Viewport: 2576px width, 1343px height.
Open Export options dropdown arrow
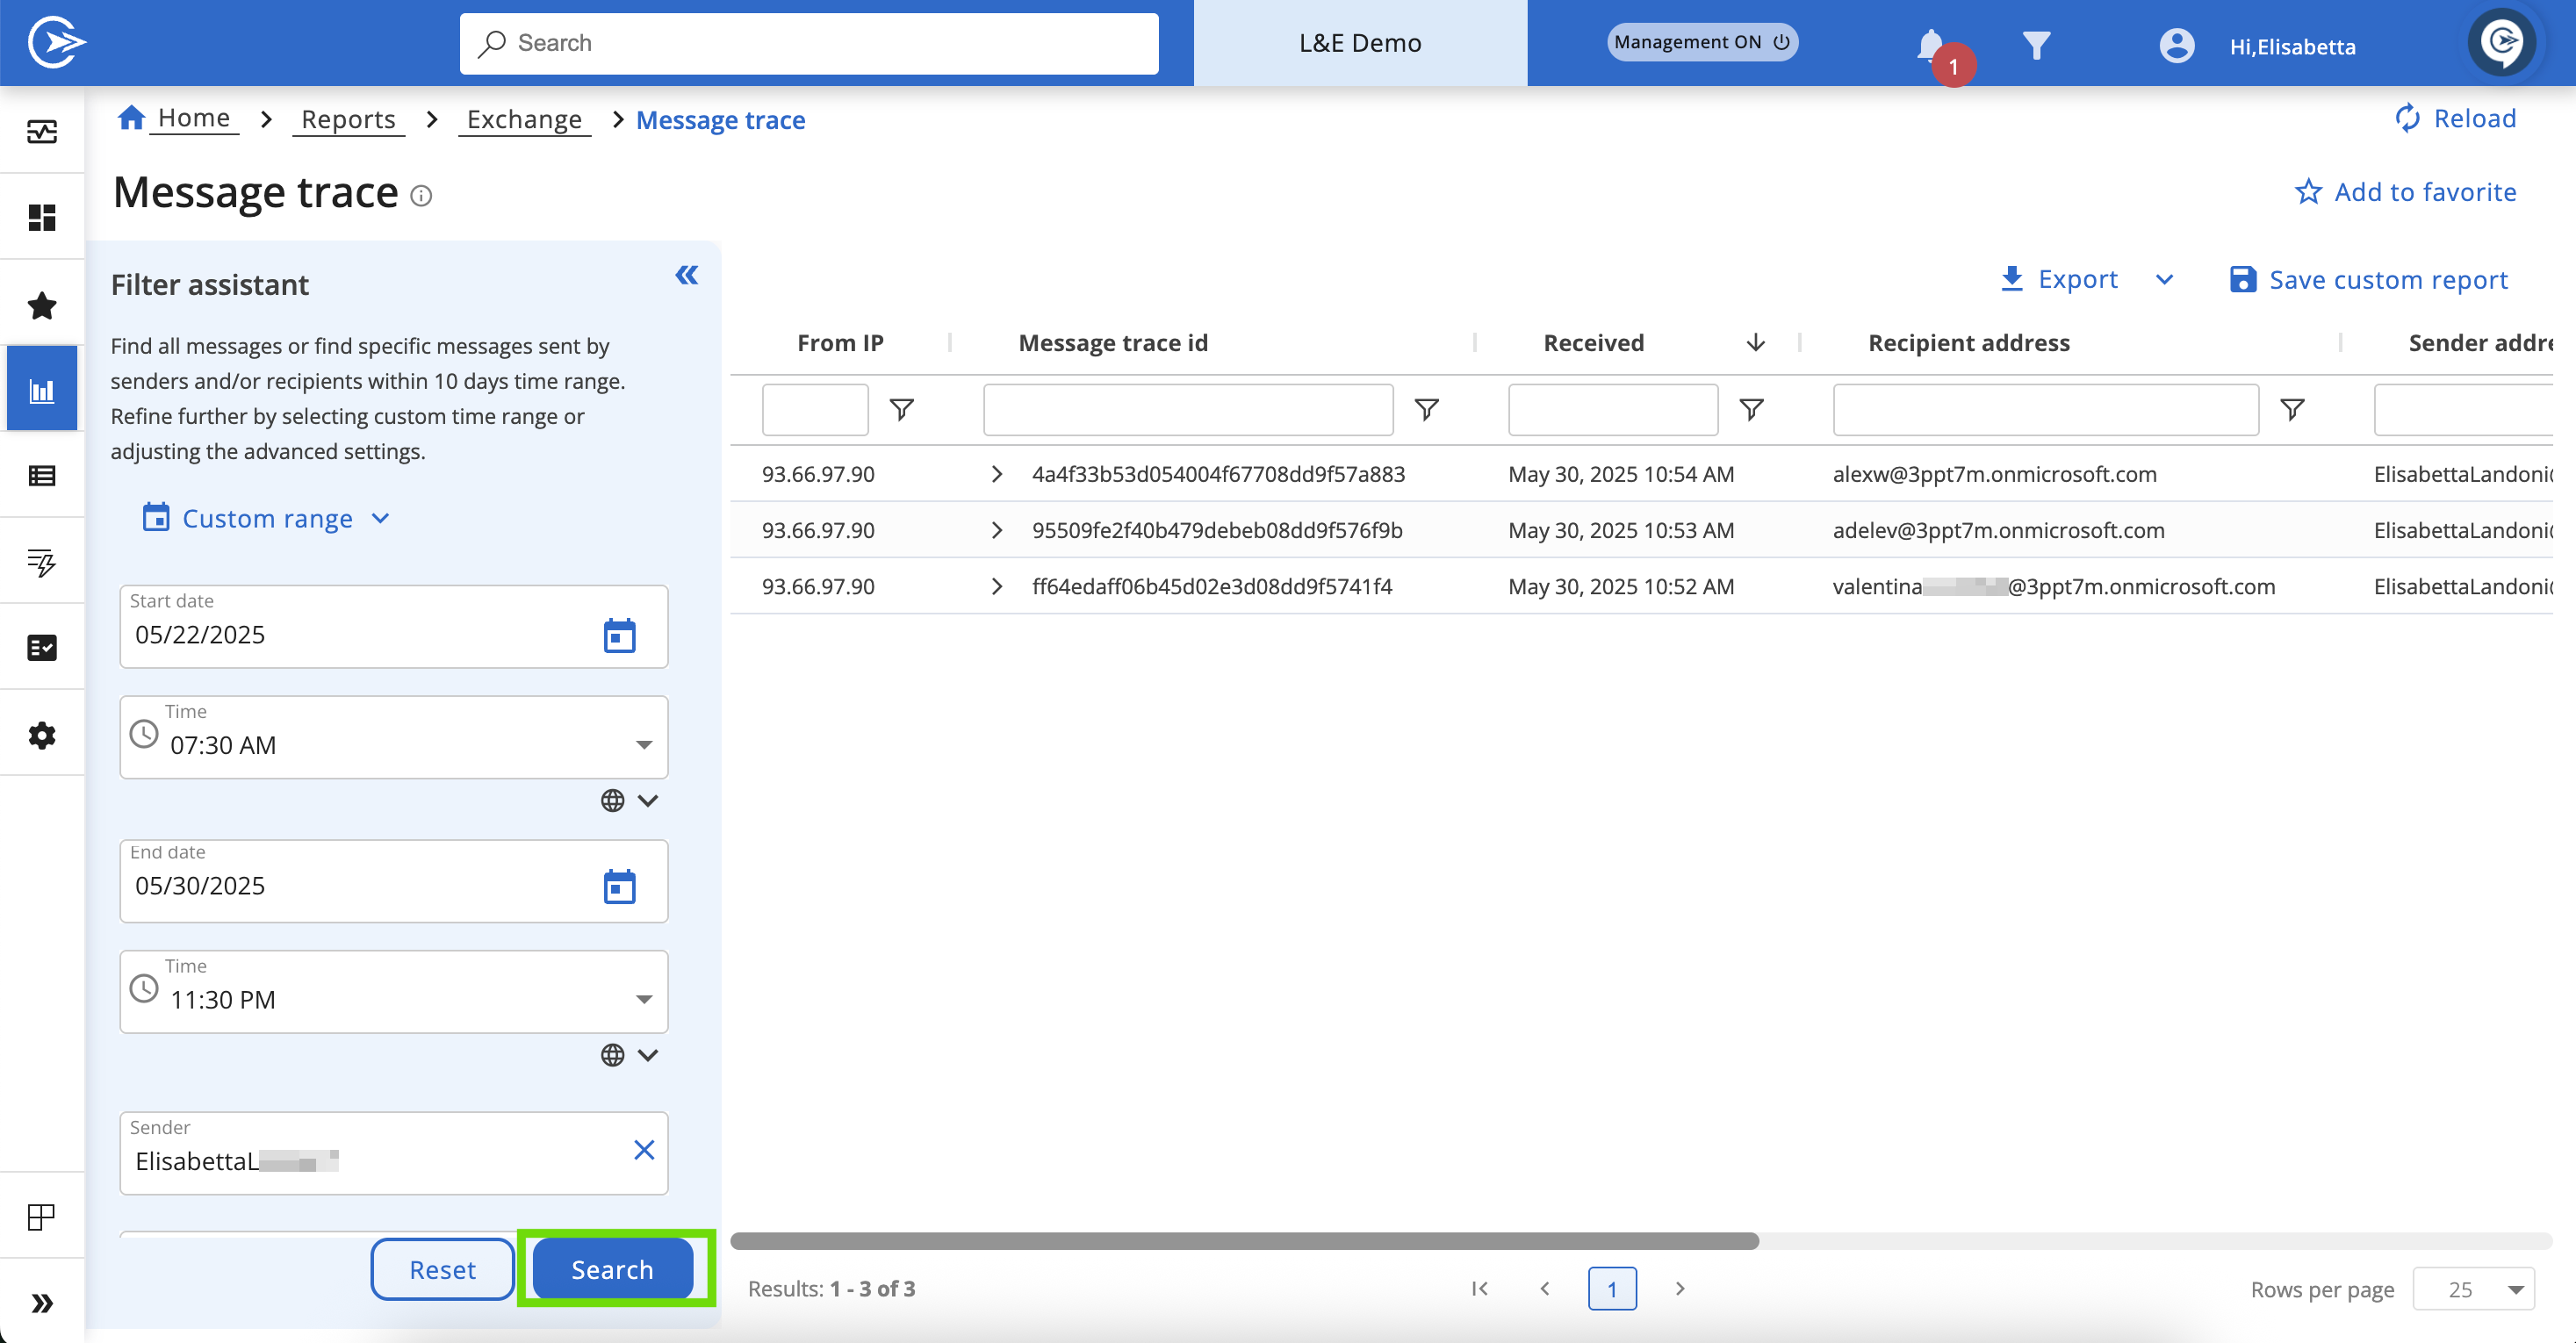point(2164,279)
